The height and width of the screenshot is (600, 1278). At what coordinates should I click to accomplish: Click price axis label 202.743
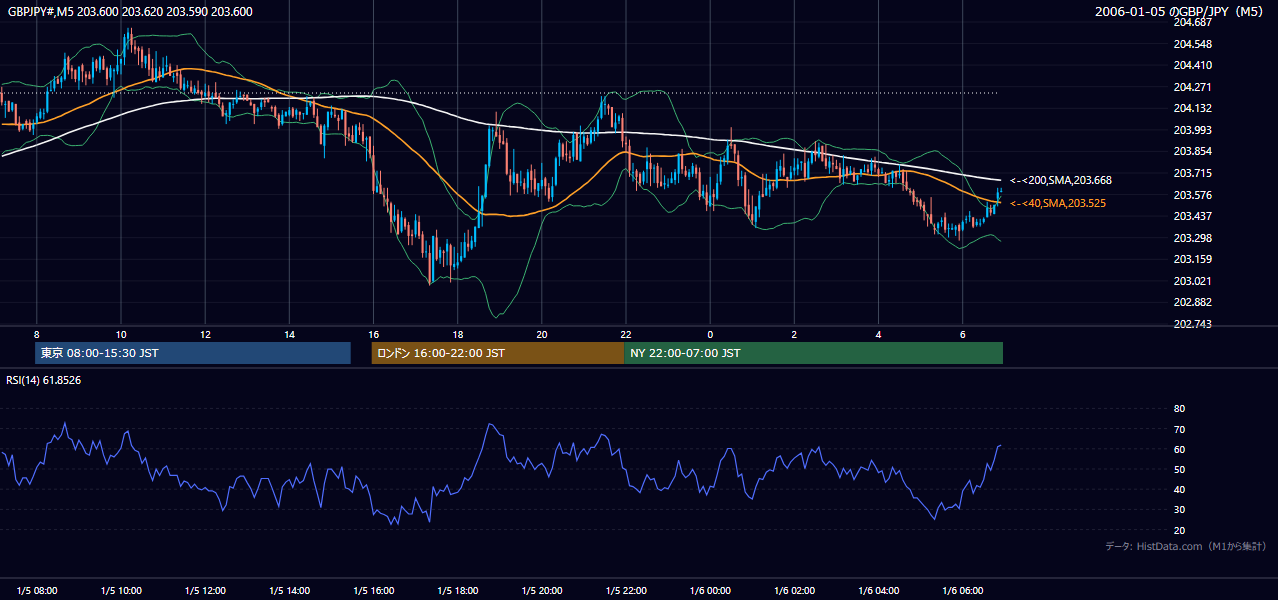point(1192,325)
